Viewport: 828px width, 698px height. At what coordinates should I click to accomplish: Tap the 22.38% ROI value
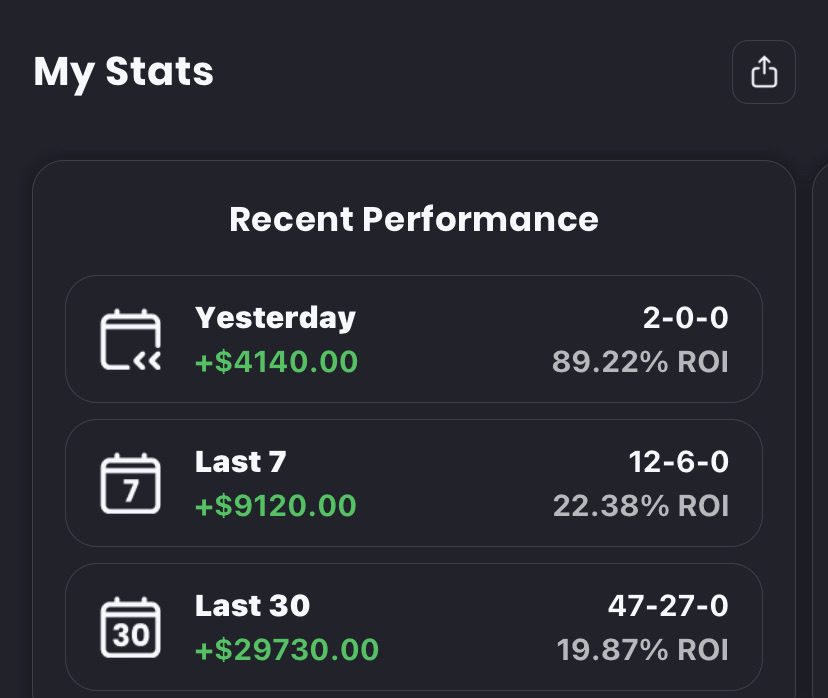640,505
